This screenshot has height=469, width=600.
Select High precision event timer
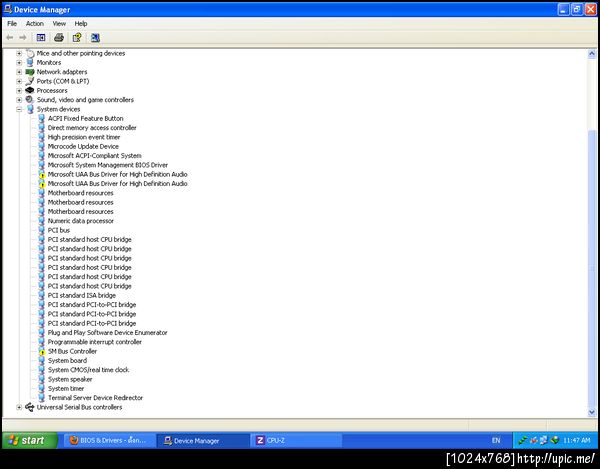84,137
